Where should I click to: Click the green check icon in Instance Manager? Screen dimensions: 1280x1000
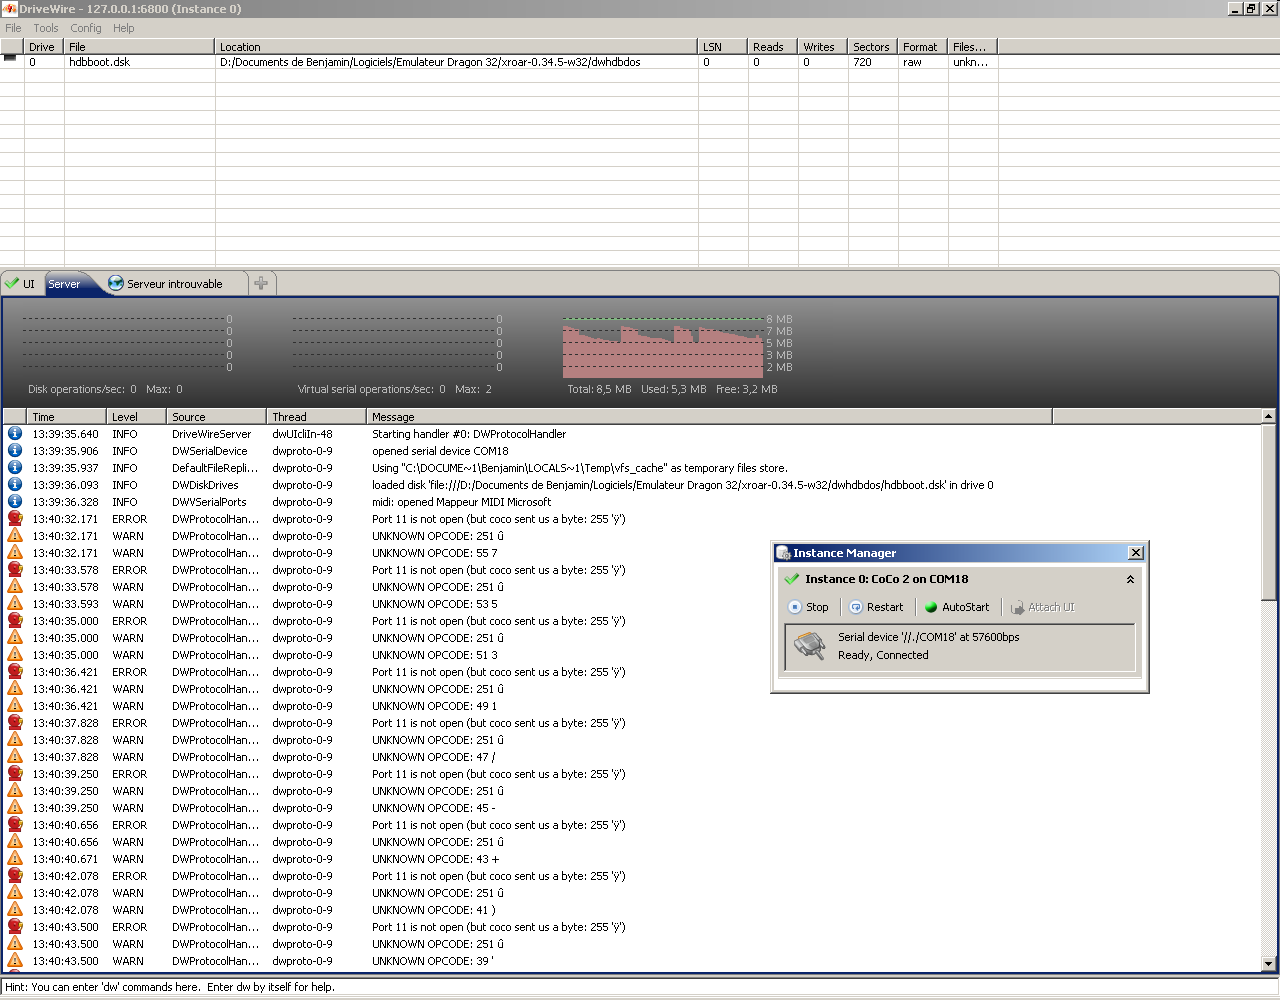(792, 579)
